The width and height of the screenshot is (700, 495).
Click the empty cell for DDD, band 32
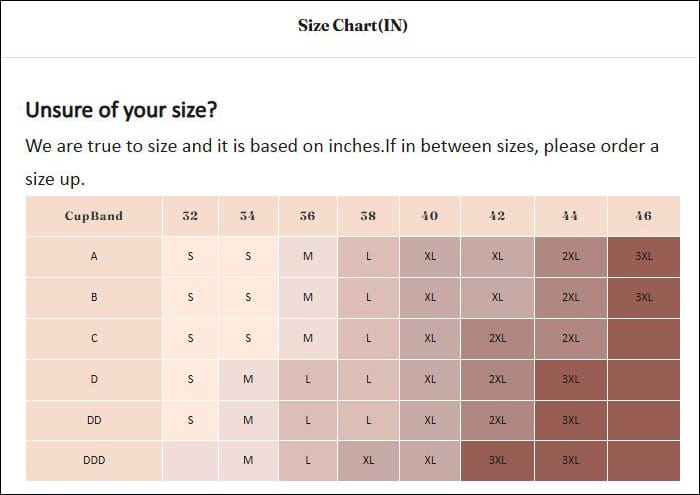pos(190,460)
